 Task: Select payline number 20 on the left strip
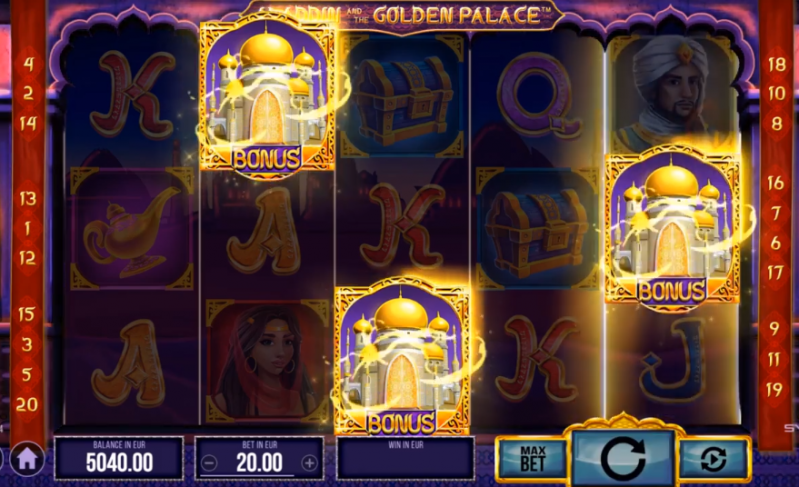coord(27,404)
